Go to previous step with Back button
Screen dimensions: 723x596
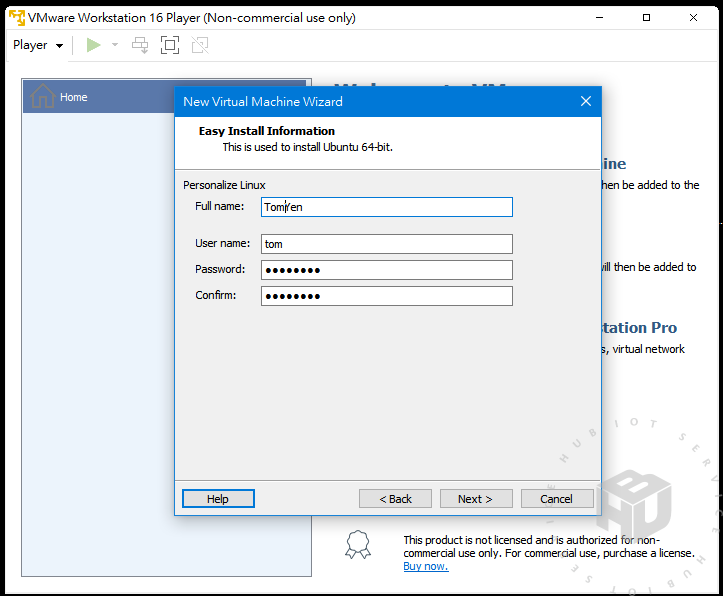pos(395,499)
